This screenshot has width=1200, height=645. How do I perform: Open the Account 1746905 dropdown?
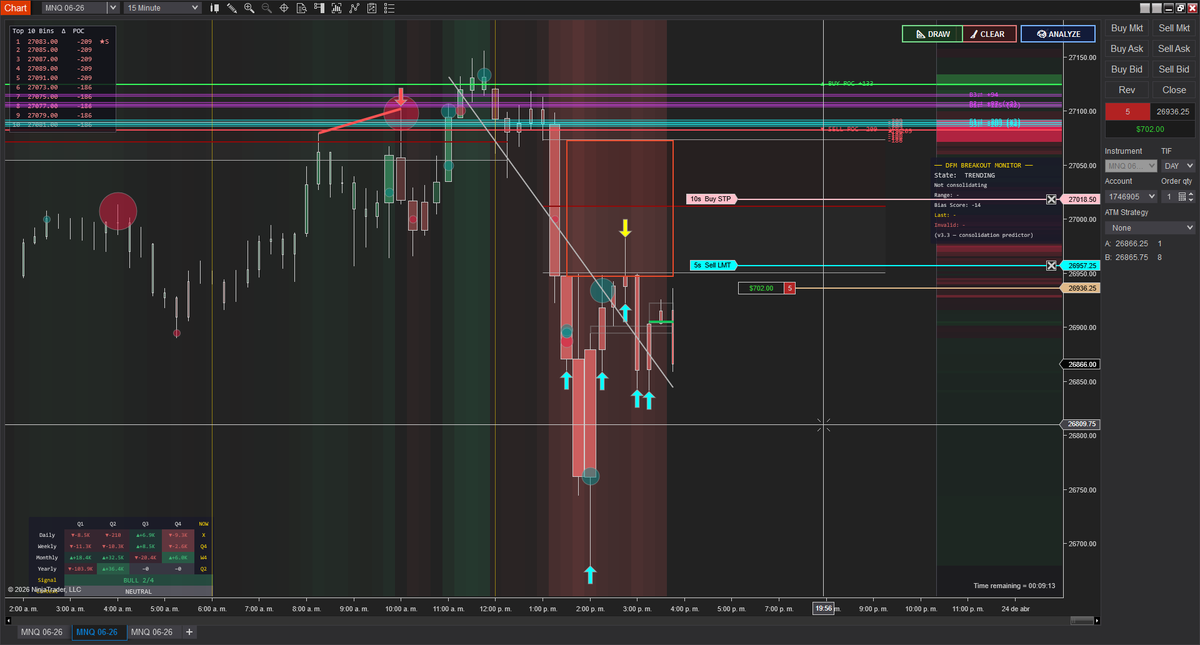(1131, 196)
